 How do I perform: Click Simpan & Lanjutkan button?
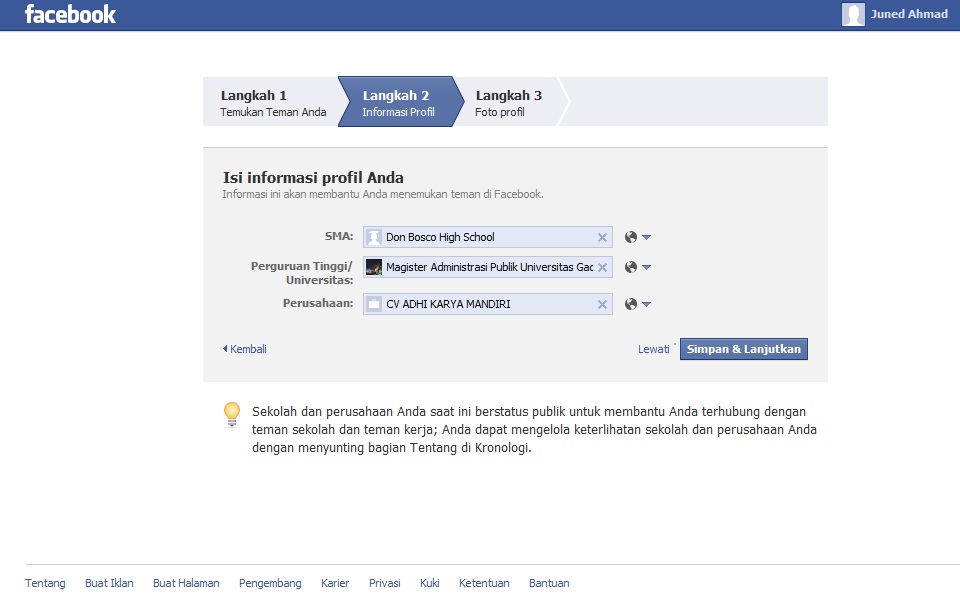click(743, 349)
